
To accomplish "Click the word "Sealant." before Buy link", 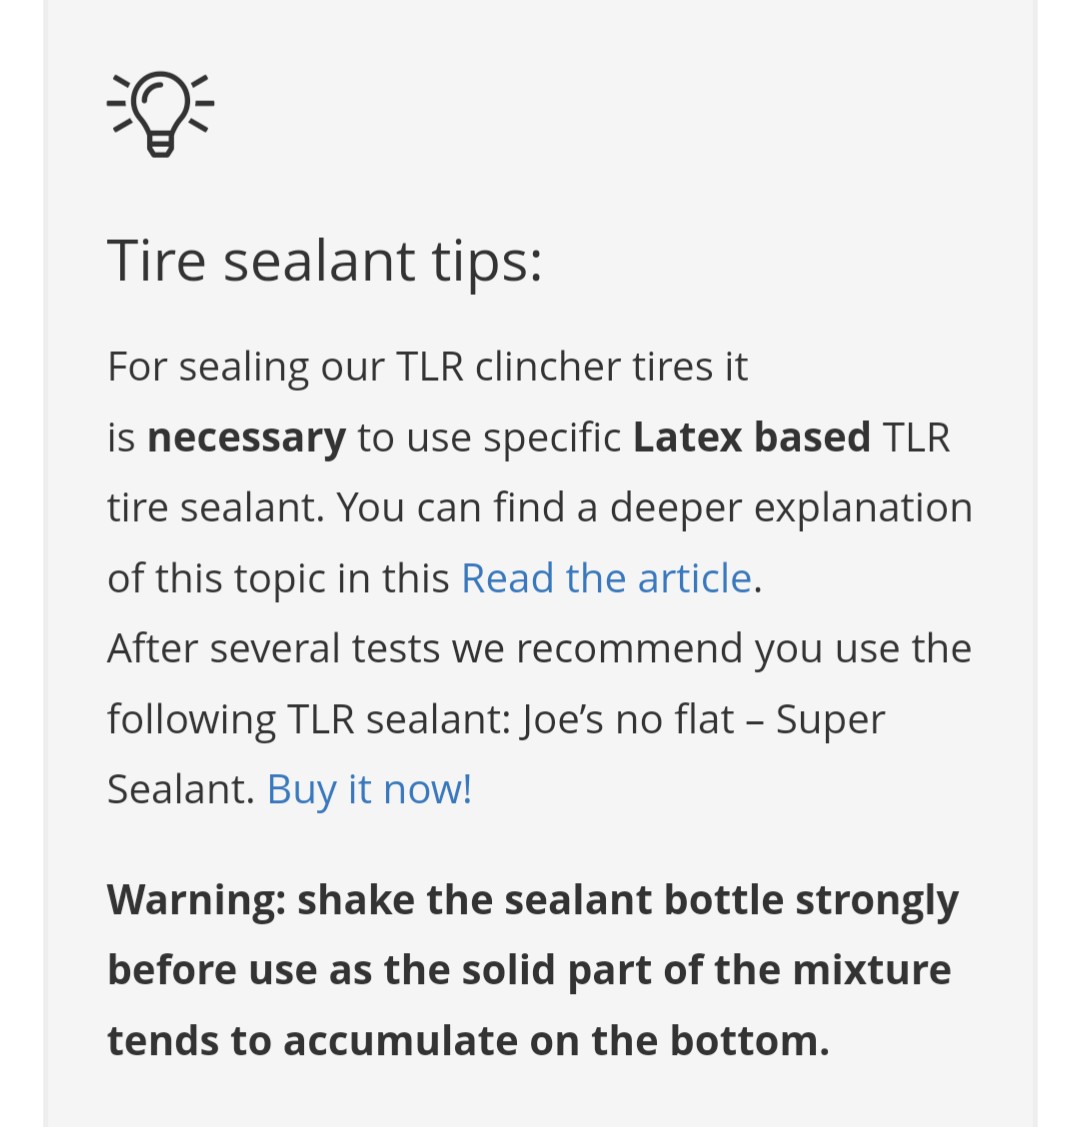I will pyautogui.click(x=181, y=789).
